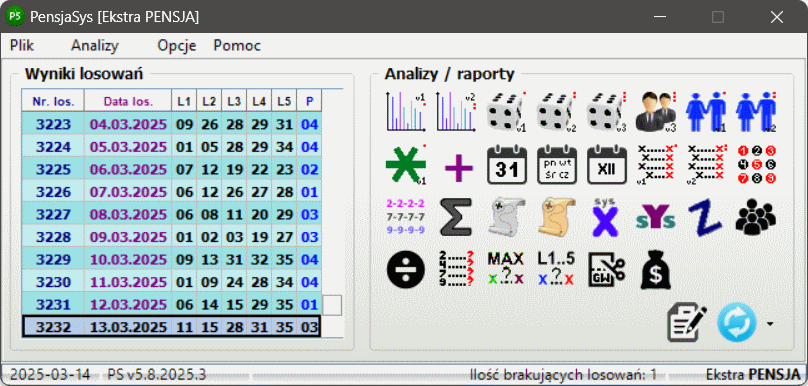The height and width of the screenshot is (386, 808).
Task: Open the weekday calendar pn wt analysis
Action: (x=557, y=165)
